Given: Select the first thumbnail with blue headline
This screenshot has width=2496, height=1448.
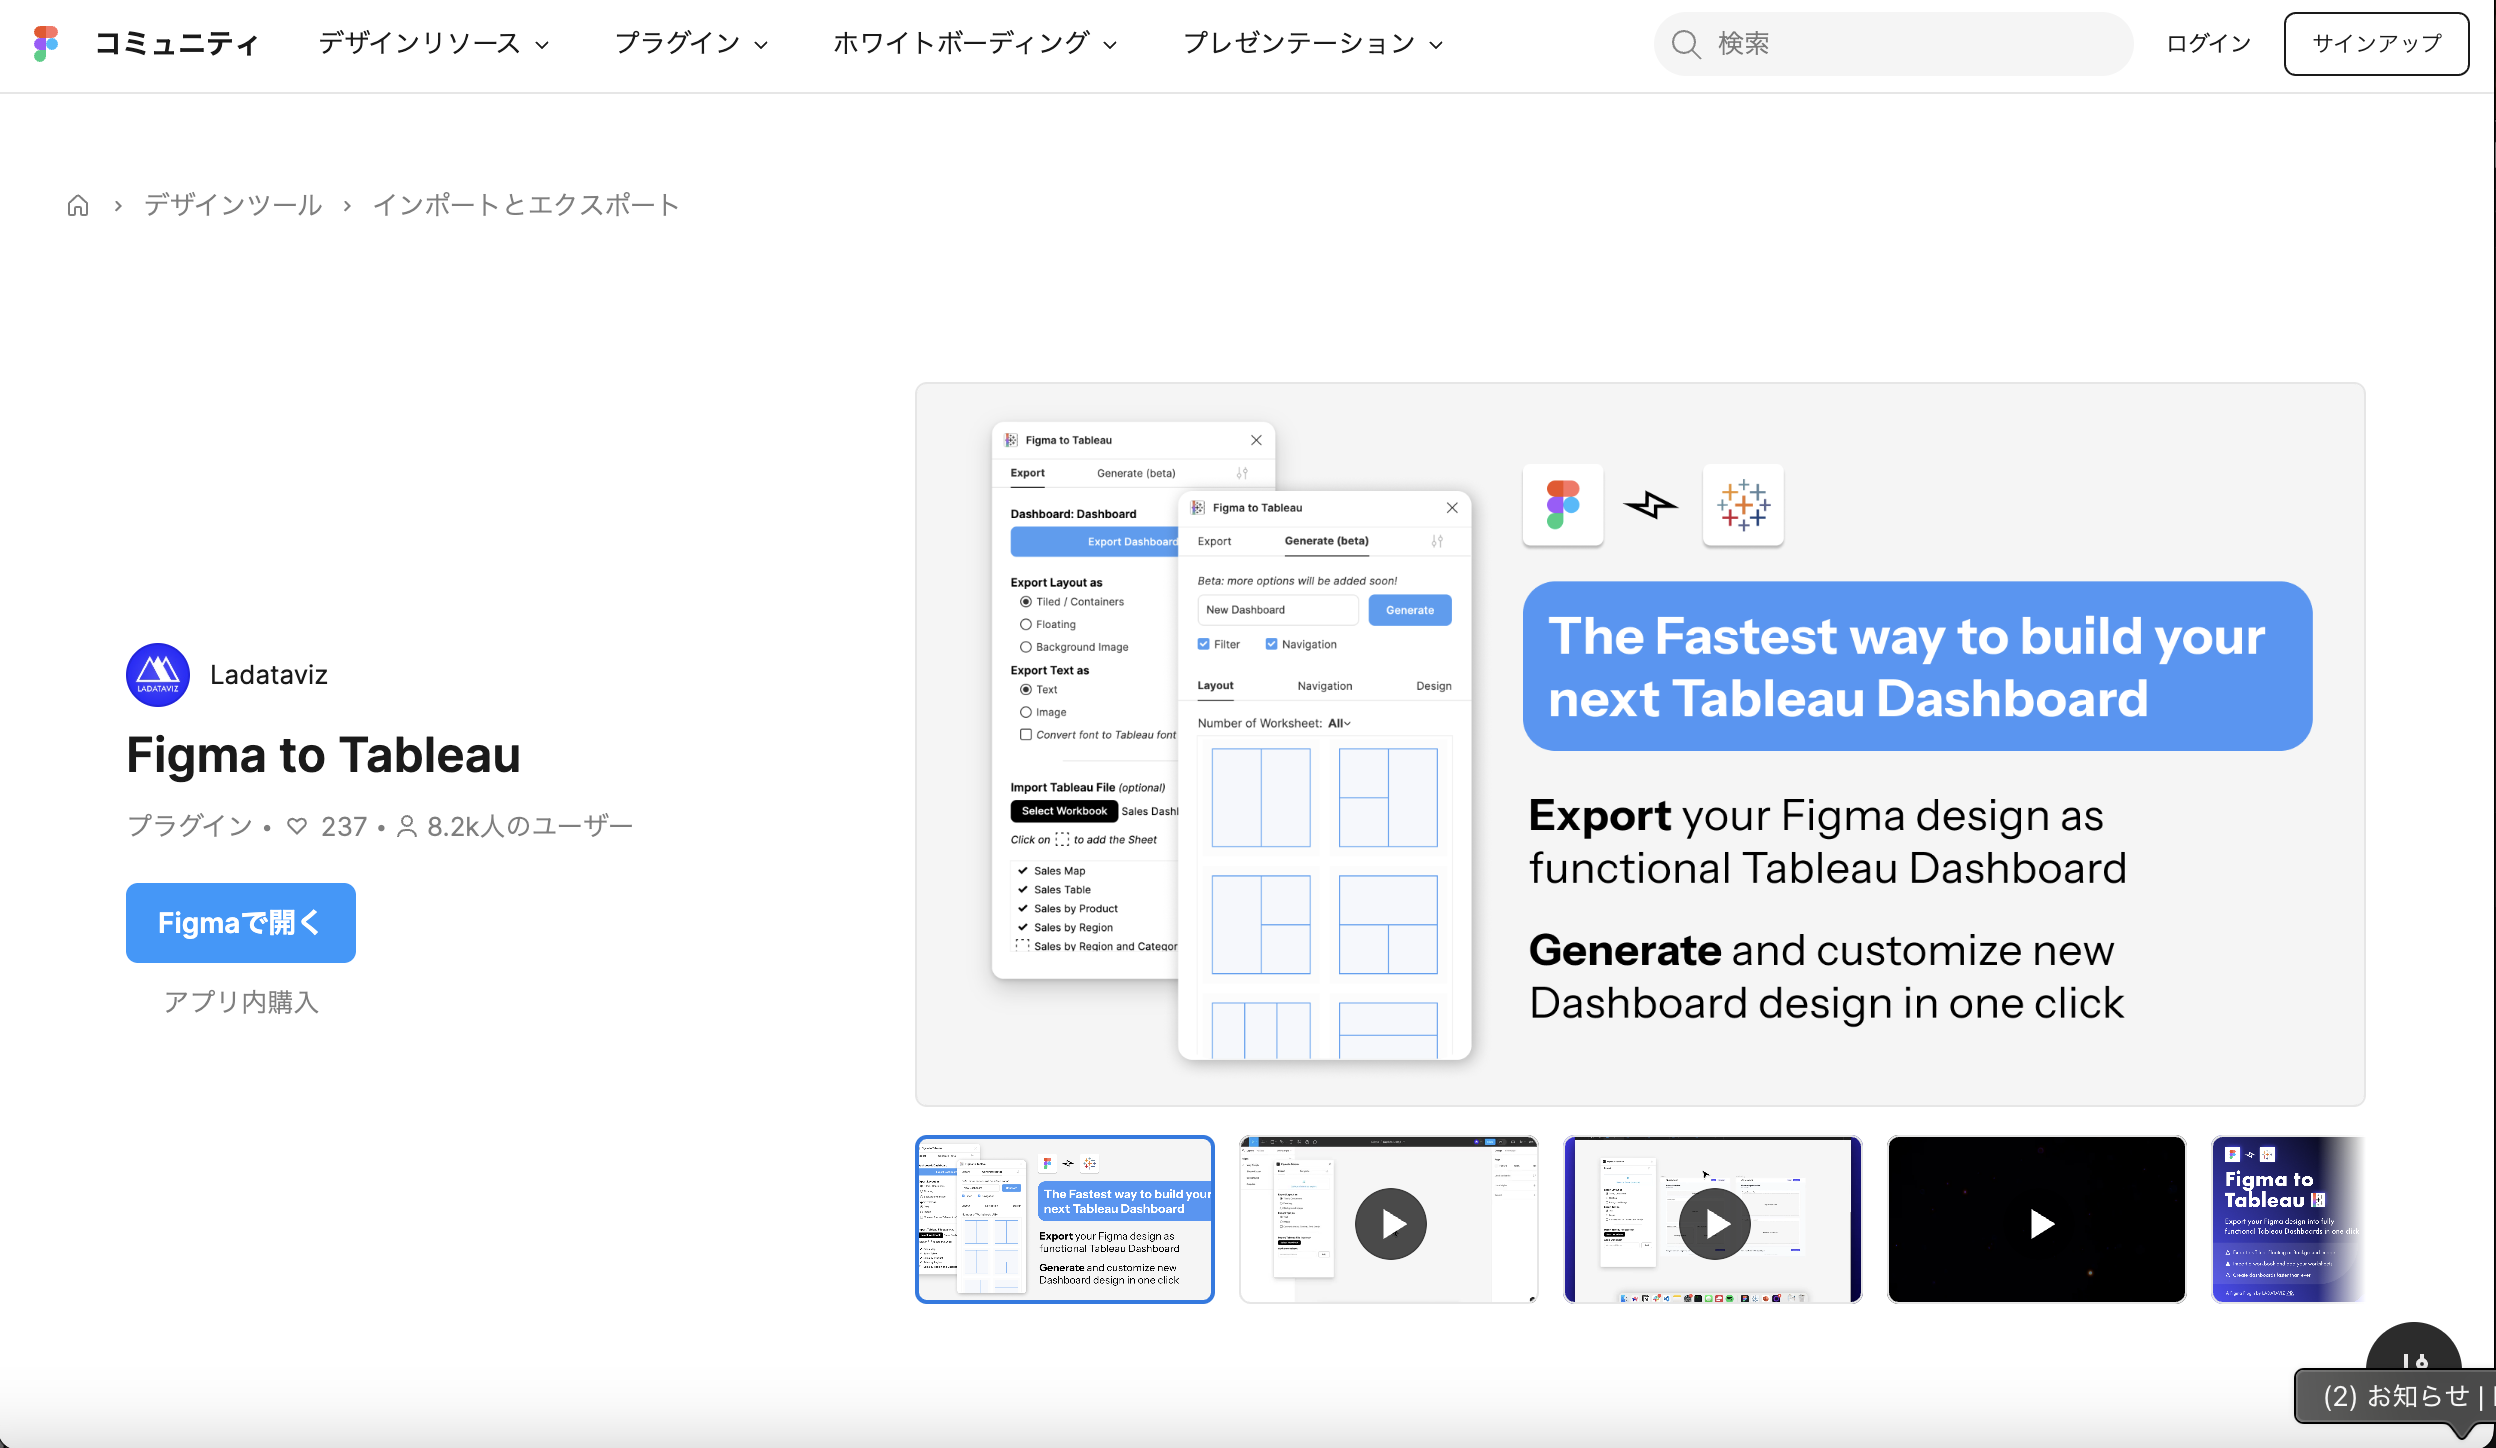Looking at the screenshot, I should tap(1065, 1220).
